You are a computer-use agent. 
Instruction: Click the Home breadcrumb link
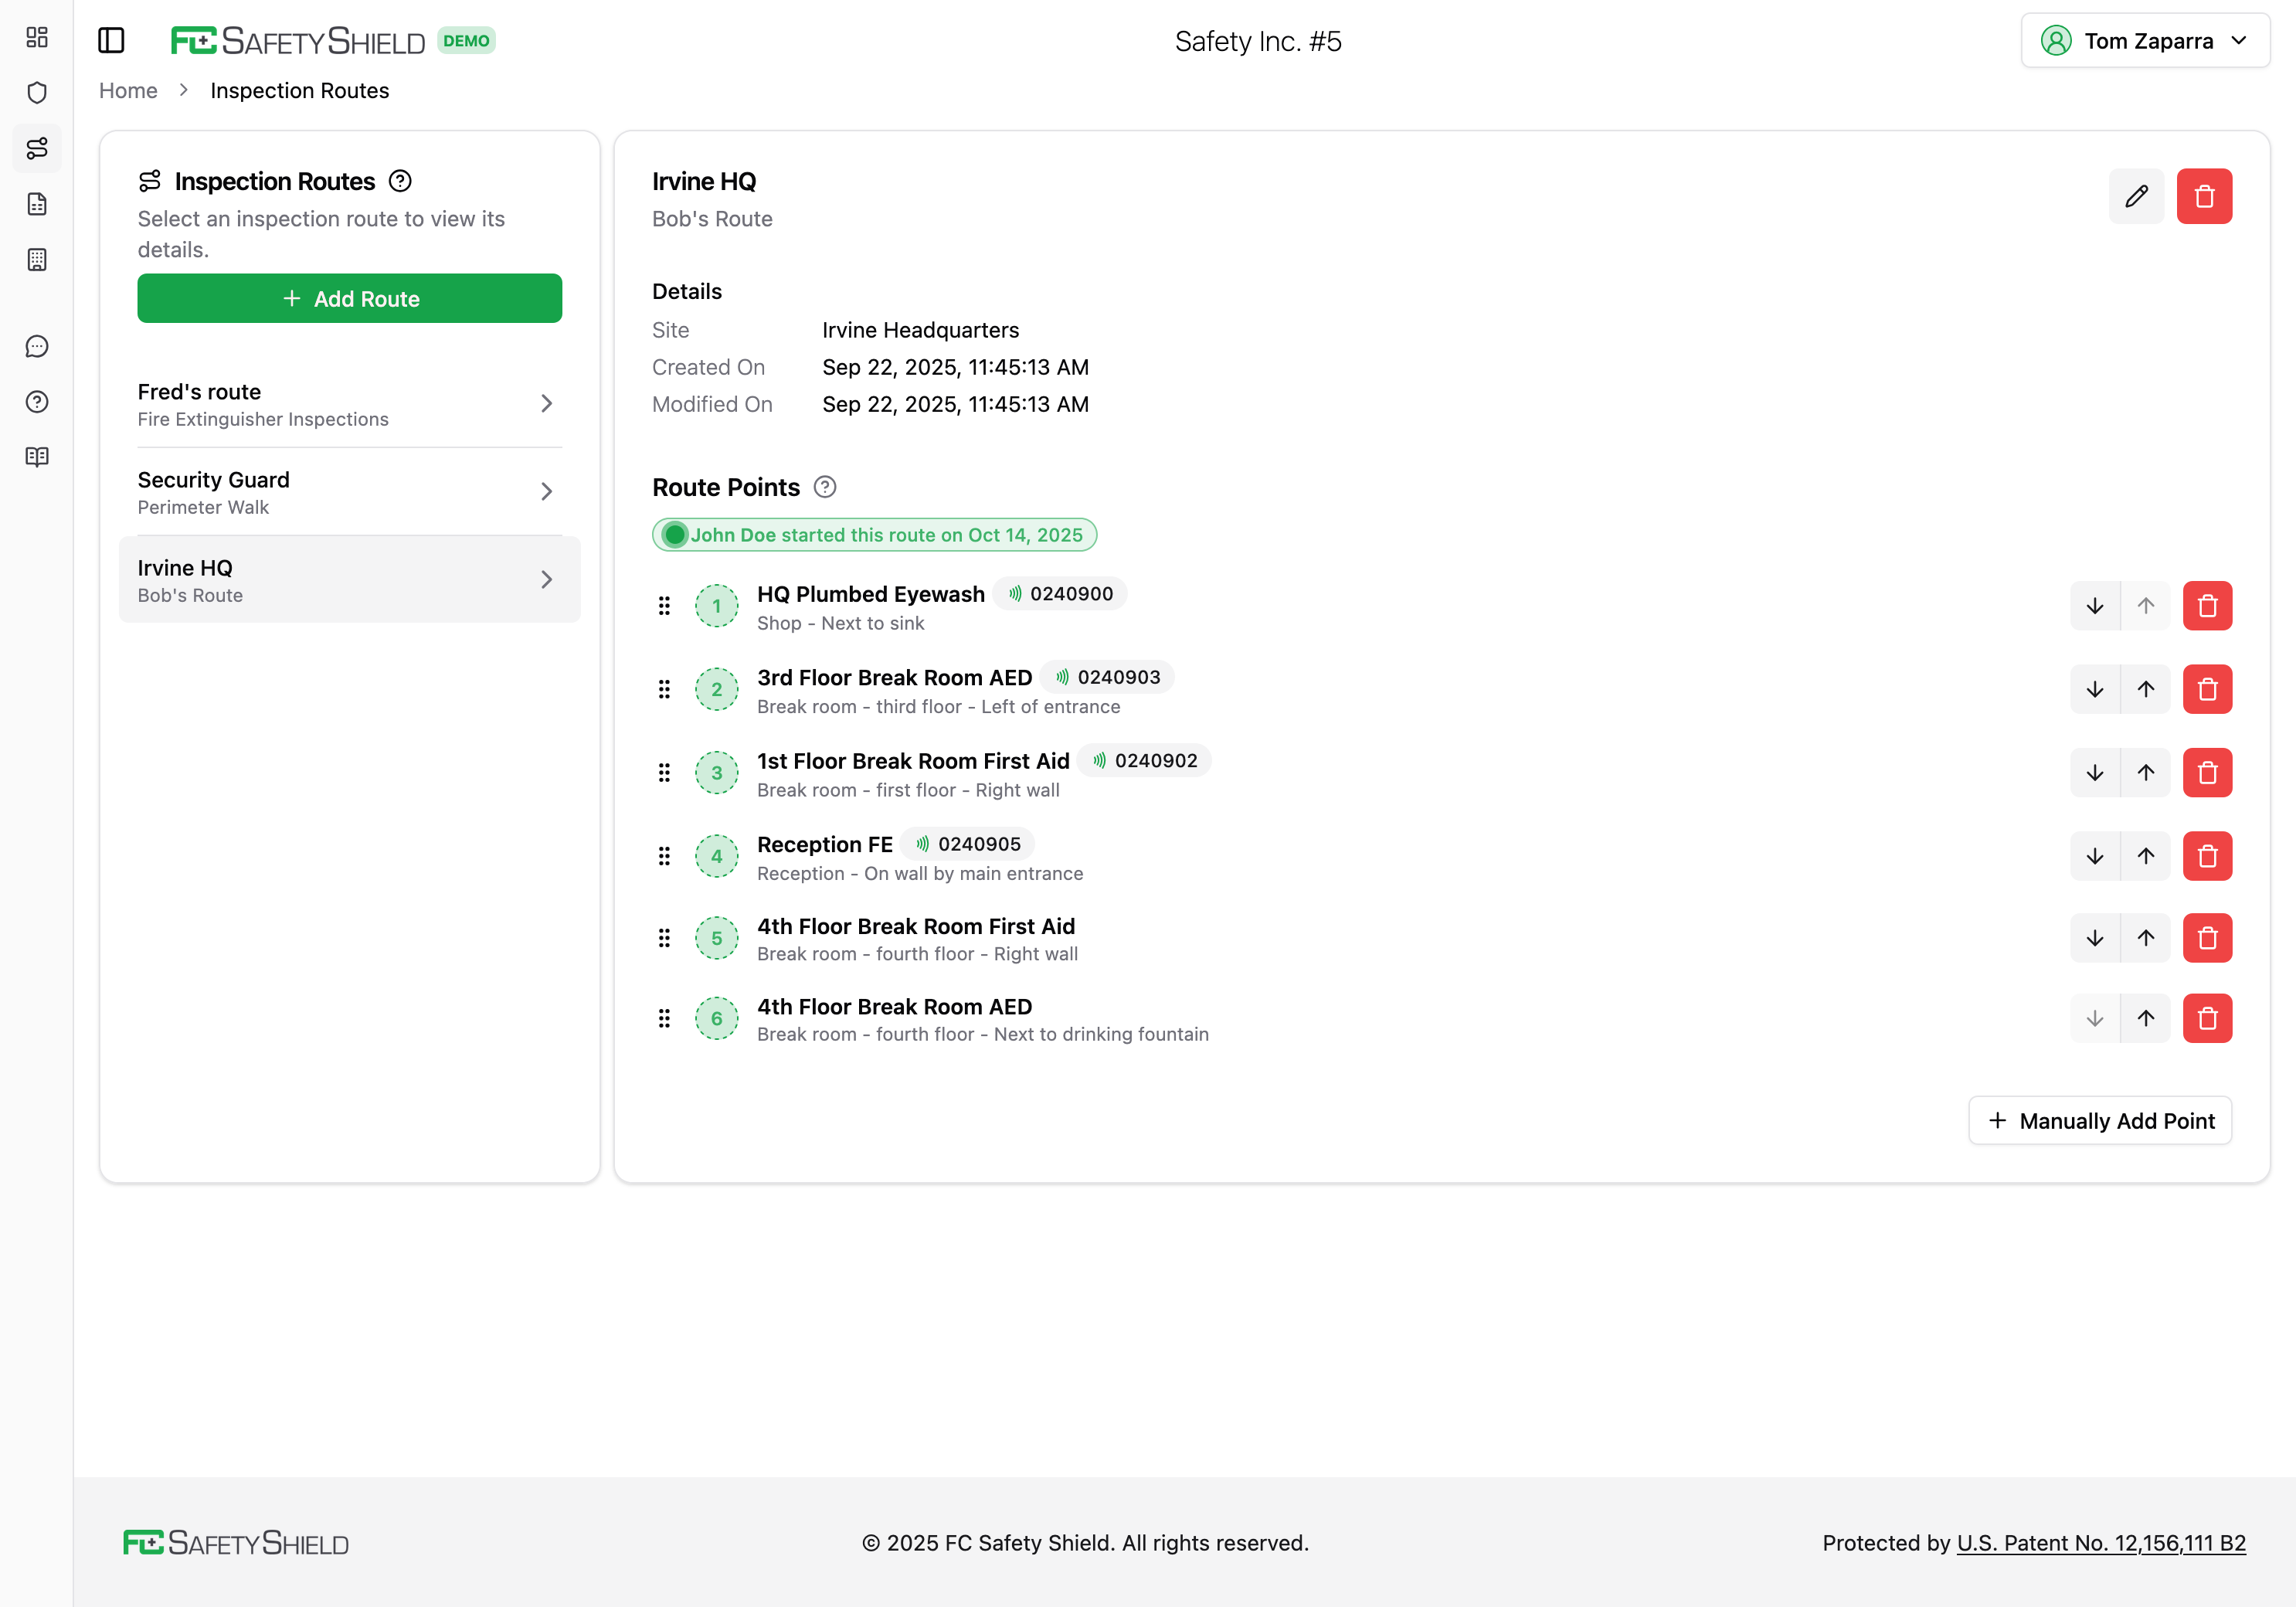(x=128, y=91)
